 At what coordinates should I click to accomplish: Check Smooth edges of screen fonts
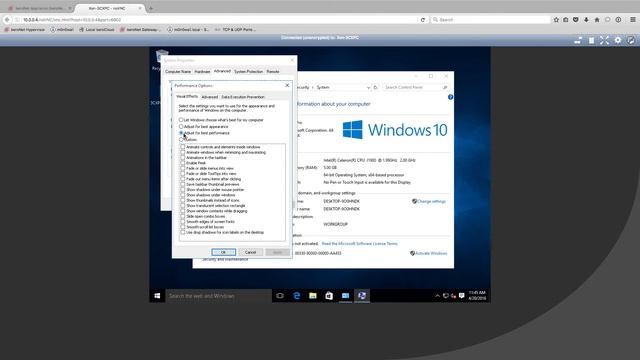click(183, 222)
